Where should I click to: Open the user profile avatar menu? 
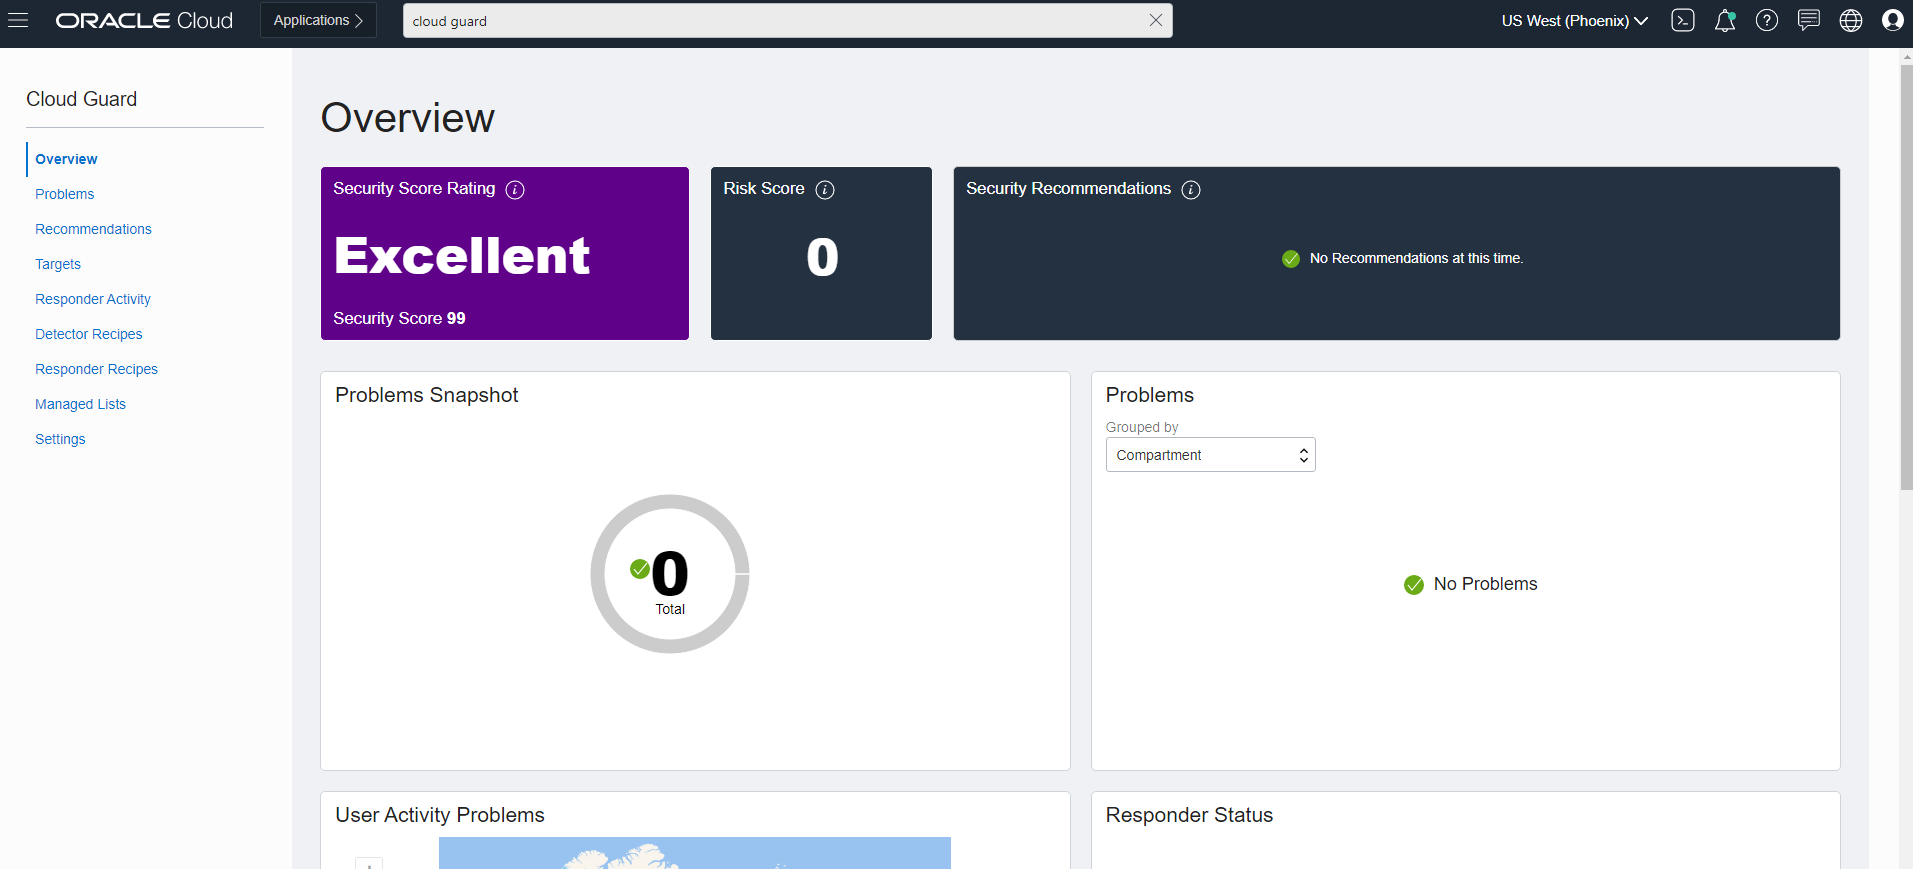click(1892, 20)
